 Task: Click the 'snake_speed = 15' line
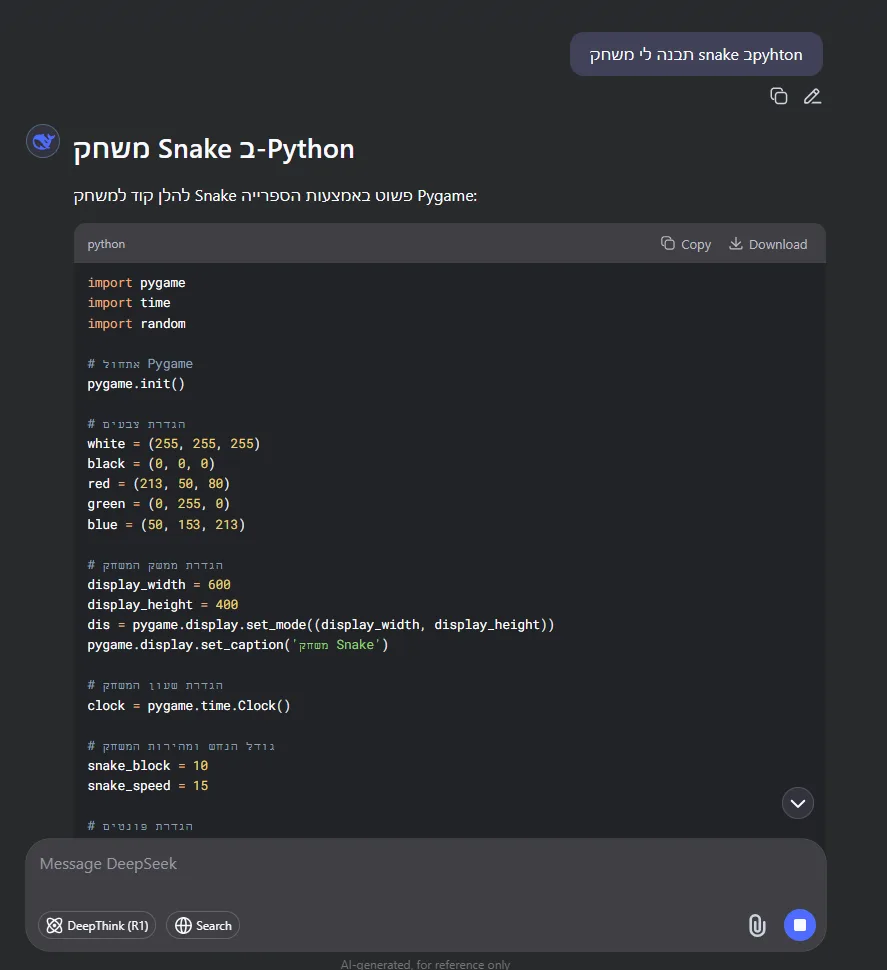148,786
